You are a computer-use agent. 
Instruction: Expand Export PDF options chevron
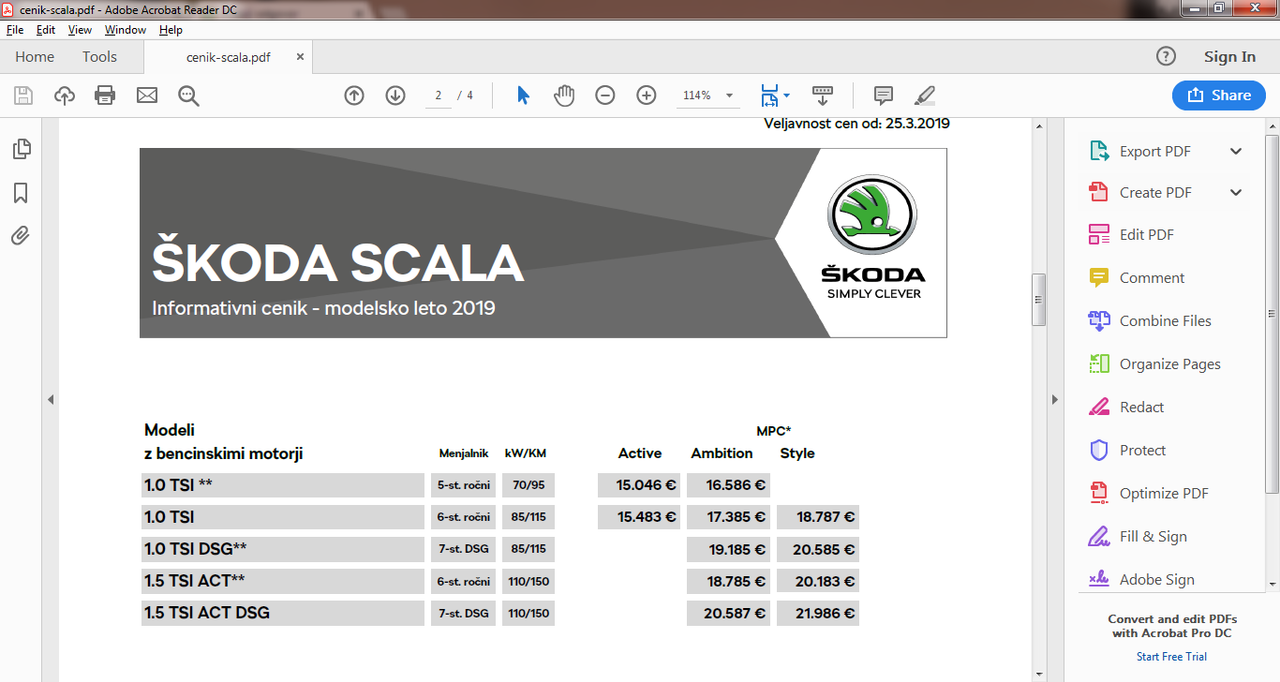point(1236,151)
